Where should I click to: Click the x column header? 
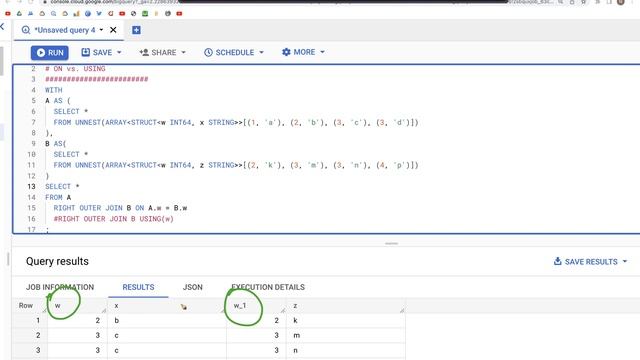(167, 305)
